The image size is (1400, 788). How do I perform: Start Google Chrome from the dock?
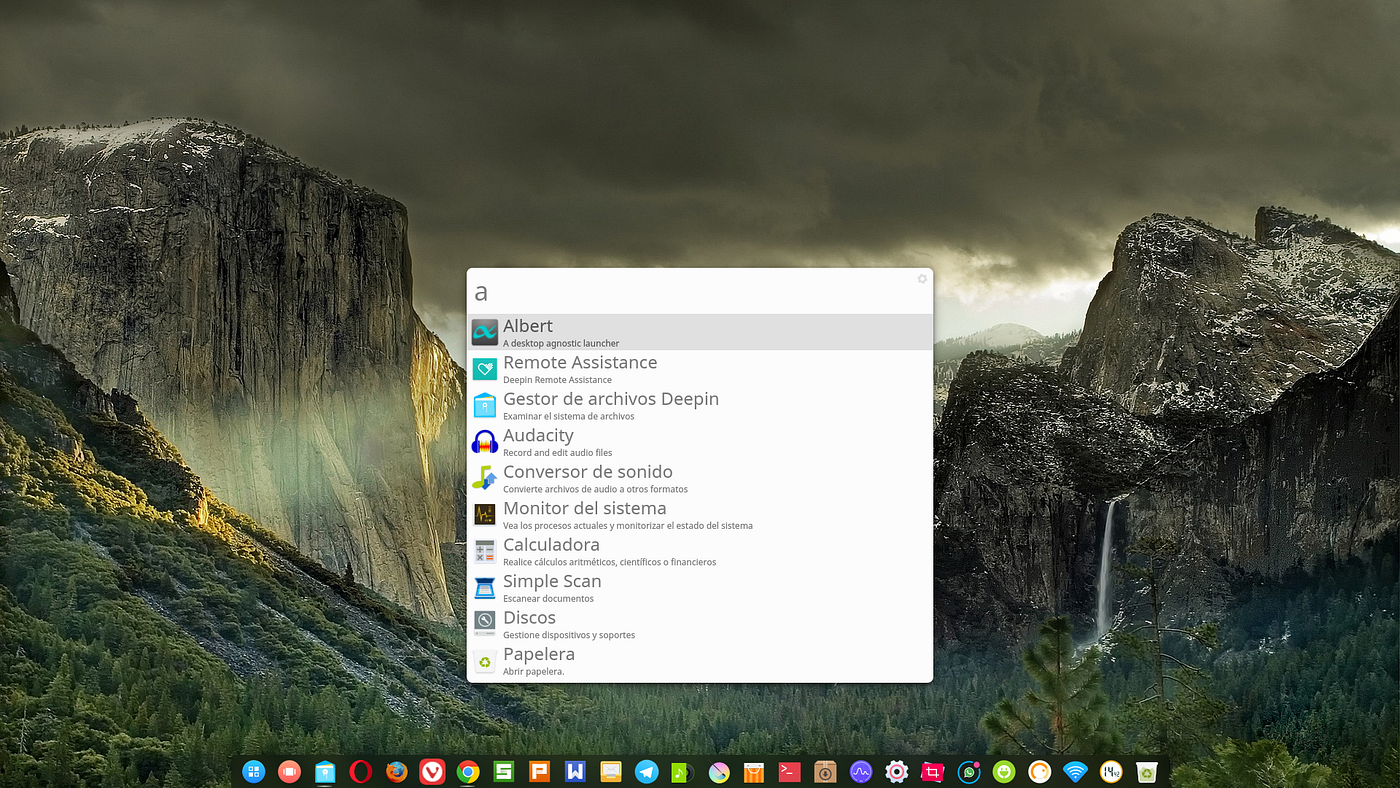click(x=468, y=771)
